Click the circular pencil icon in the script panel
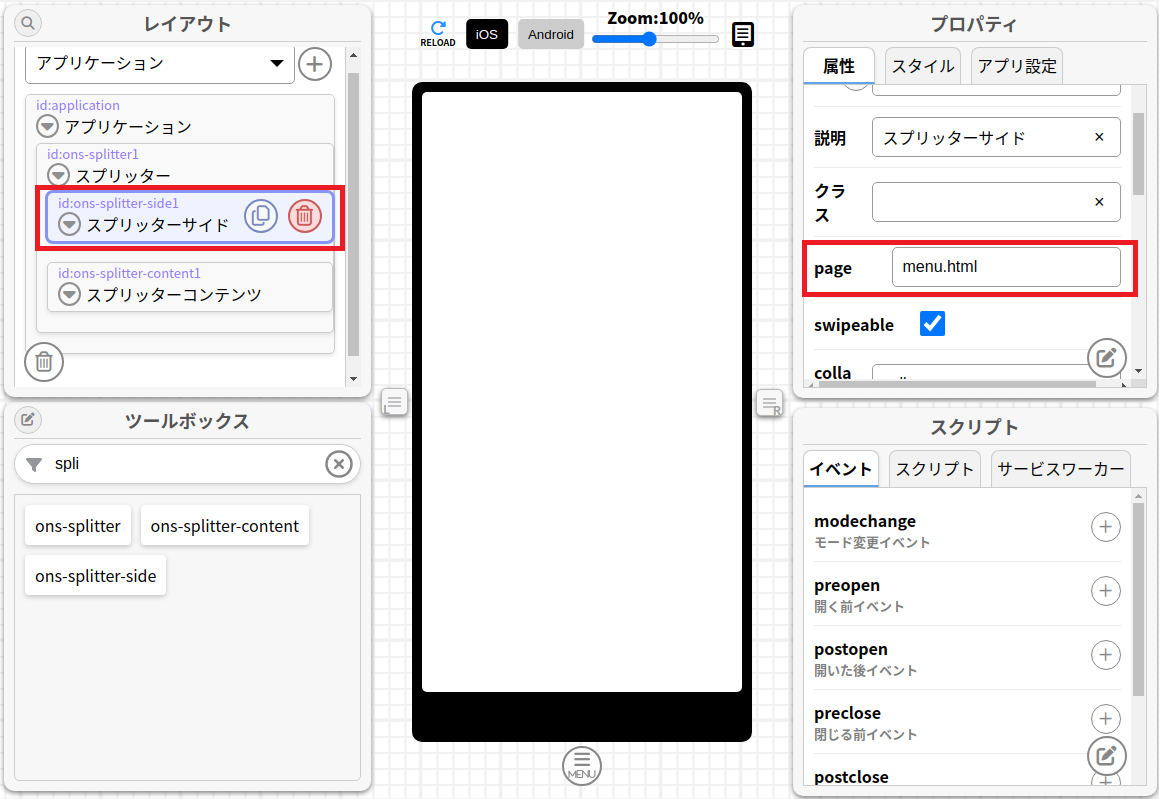The height and width of the screenshot is (799, 1159). [1106, 757]
